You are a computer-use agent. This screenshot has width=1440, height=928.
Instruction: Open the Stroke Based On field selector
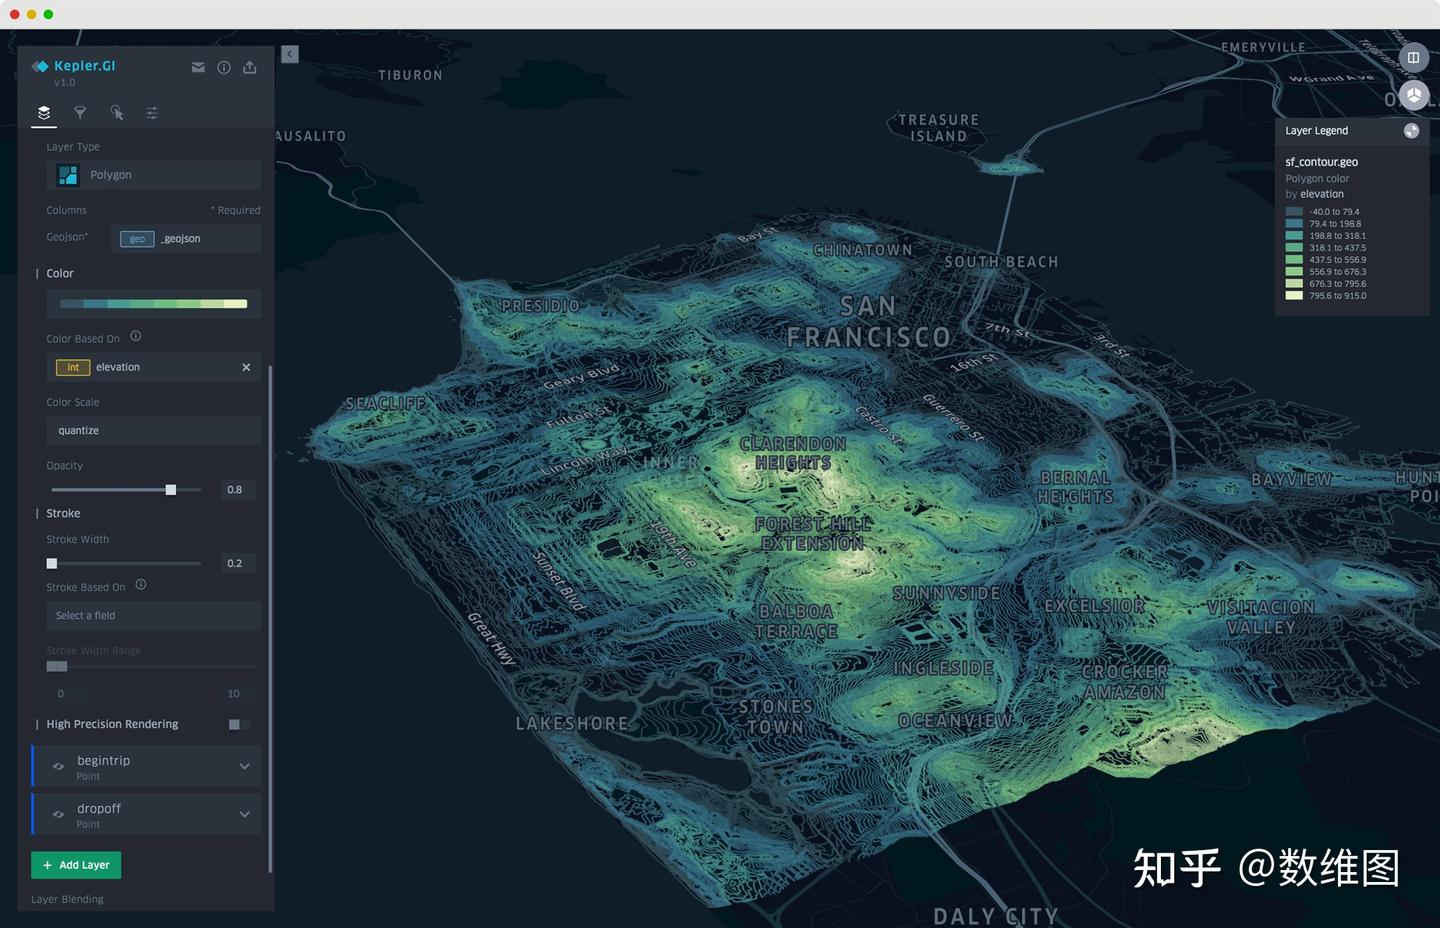tap(152, 615)
